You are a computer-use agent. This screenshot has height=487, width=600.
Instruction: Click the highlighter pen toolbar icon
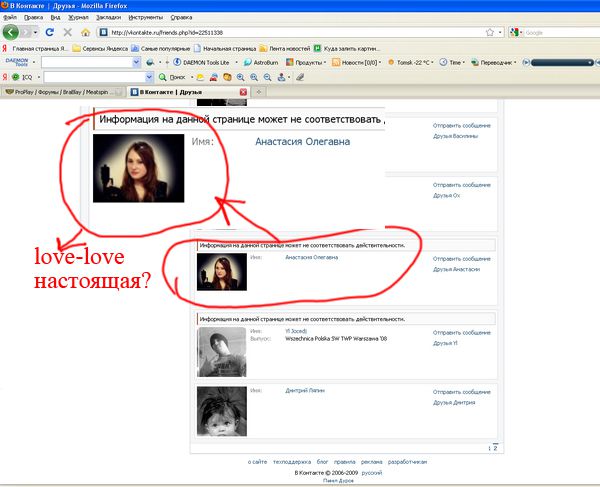click(300, 77)
